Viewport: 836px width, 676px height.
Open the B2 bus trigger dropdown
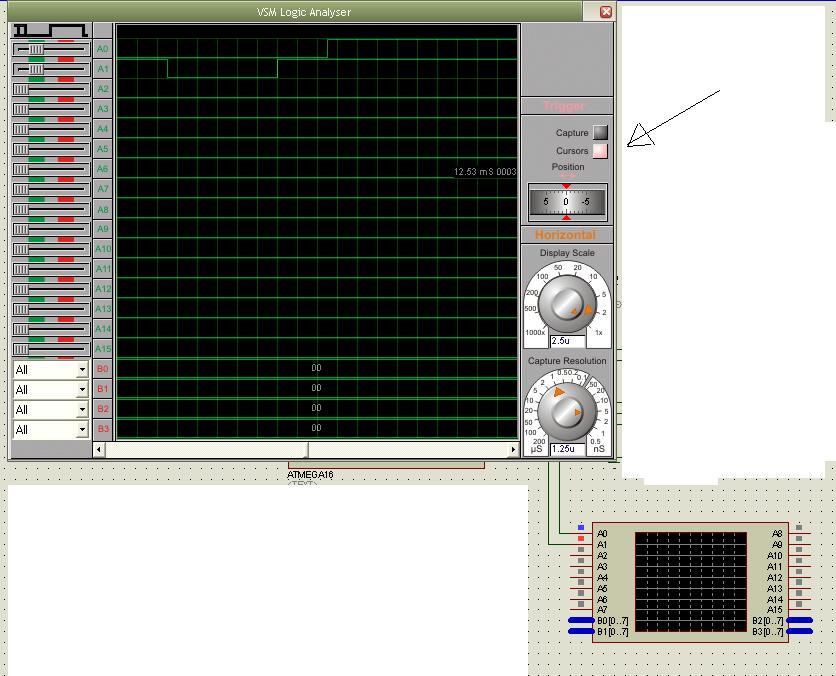tap(82, 410)
